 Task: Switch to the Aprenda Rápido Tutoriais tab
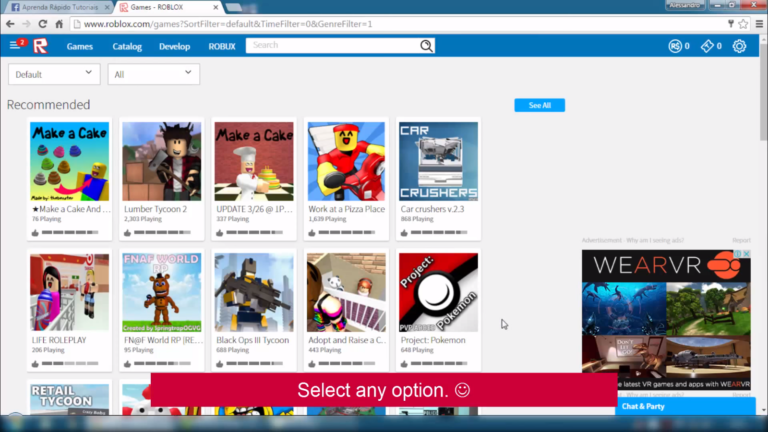click(59, 7)
